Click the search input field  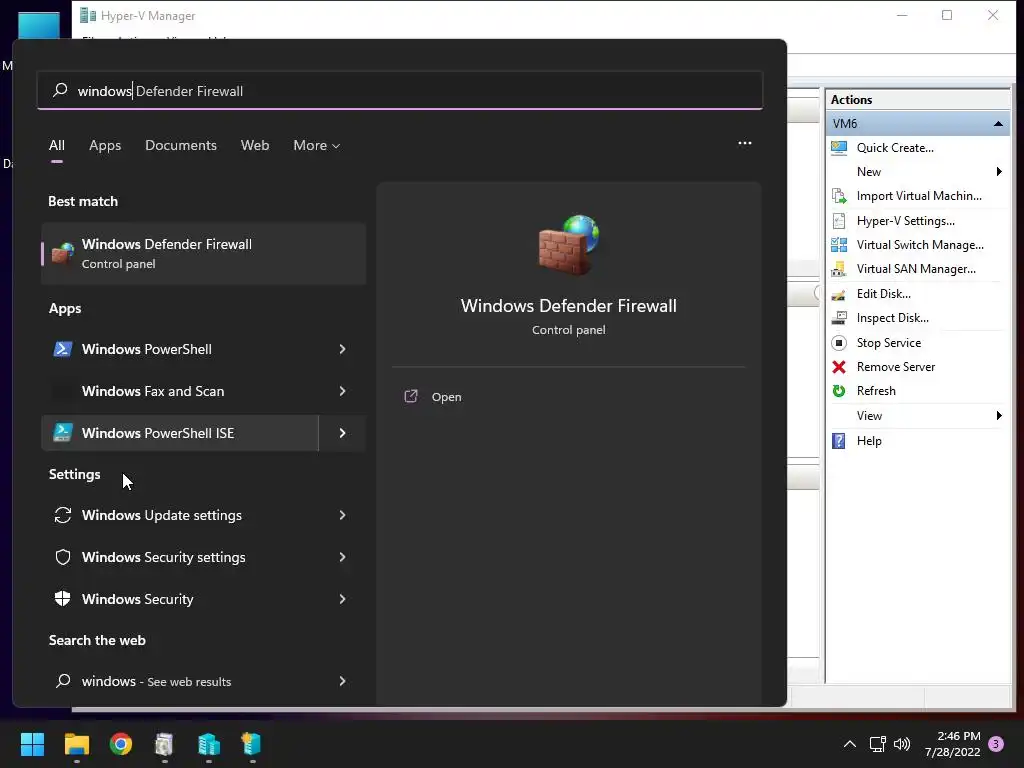[x=400, y=91]
